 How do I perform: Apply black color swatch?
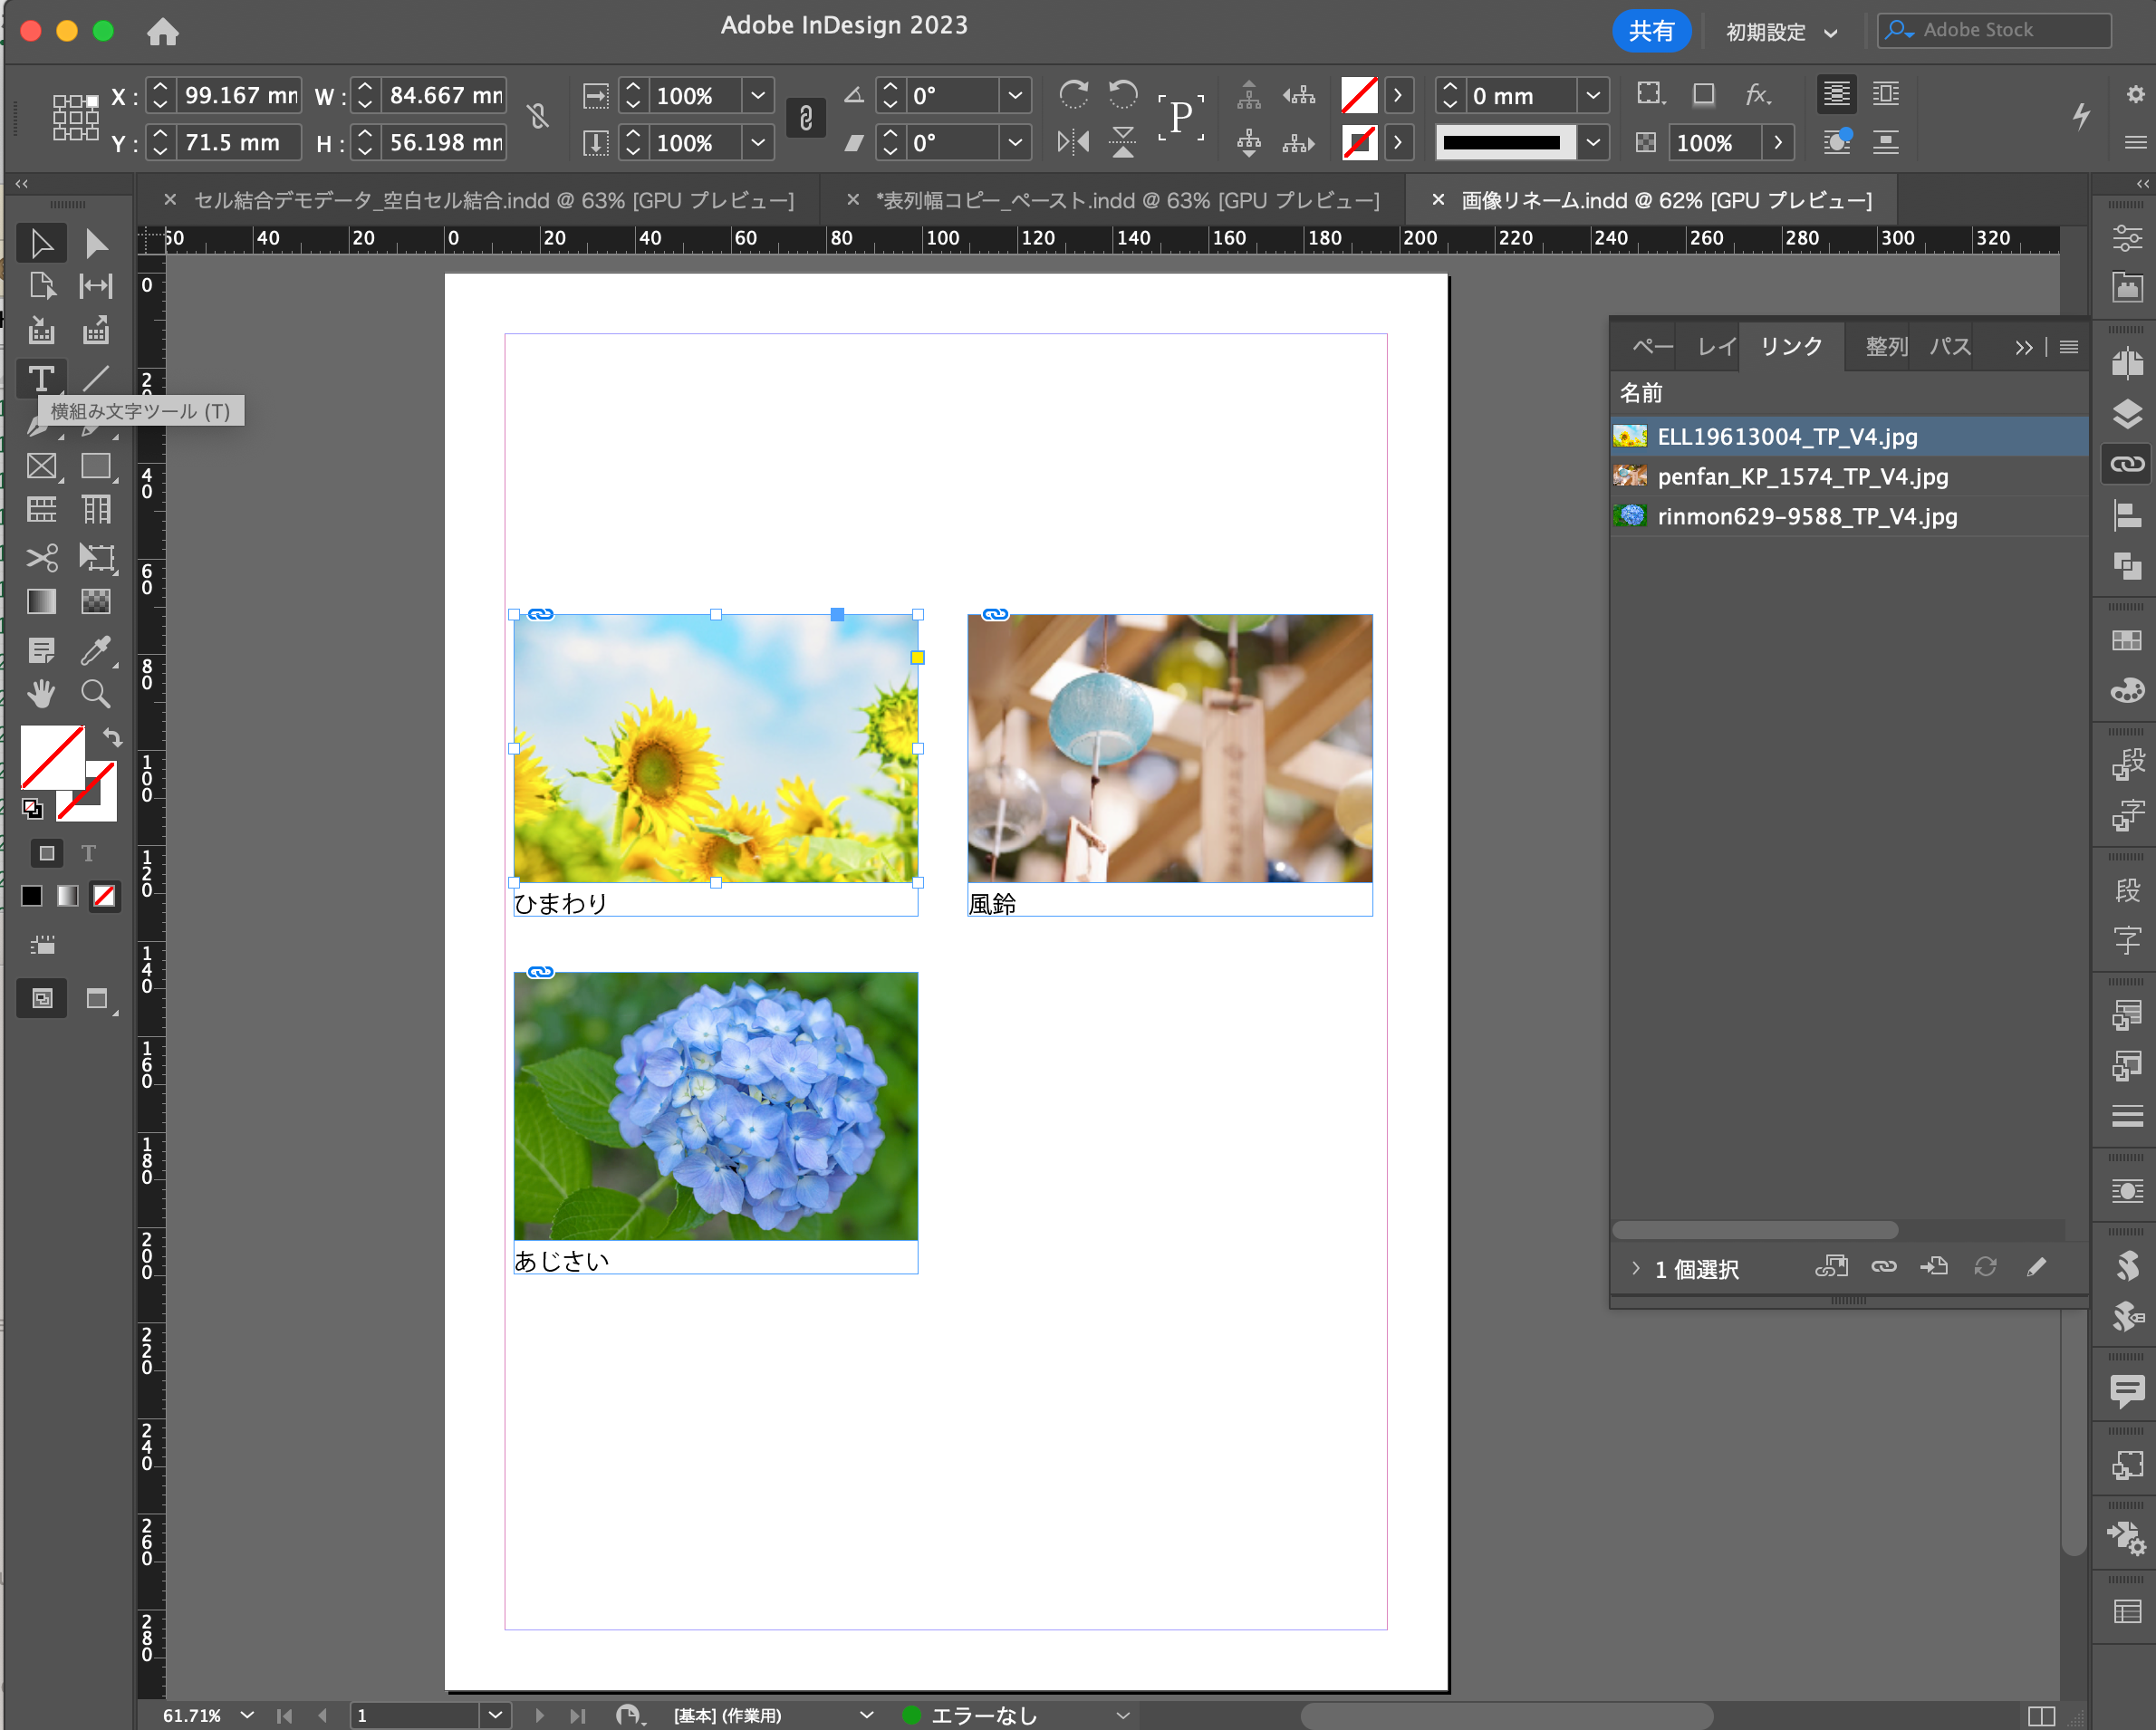pos(32,896)
